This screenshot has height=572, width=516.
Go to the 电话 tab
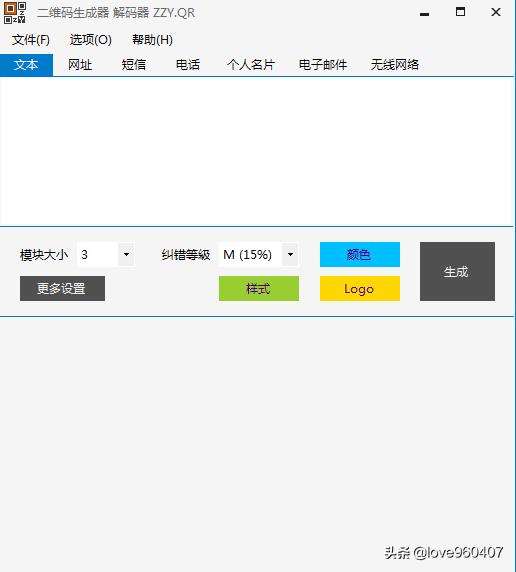[188, 65]
